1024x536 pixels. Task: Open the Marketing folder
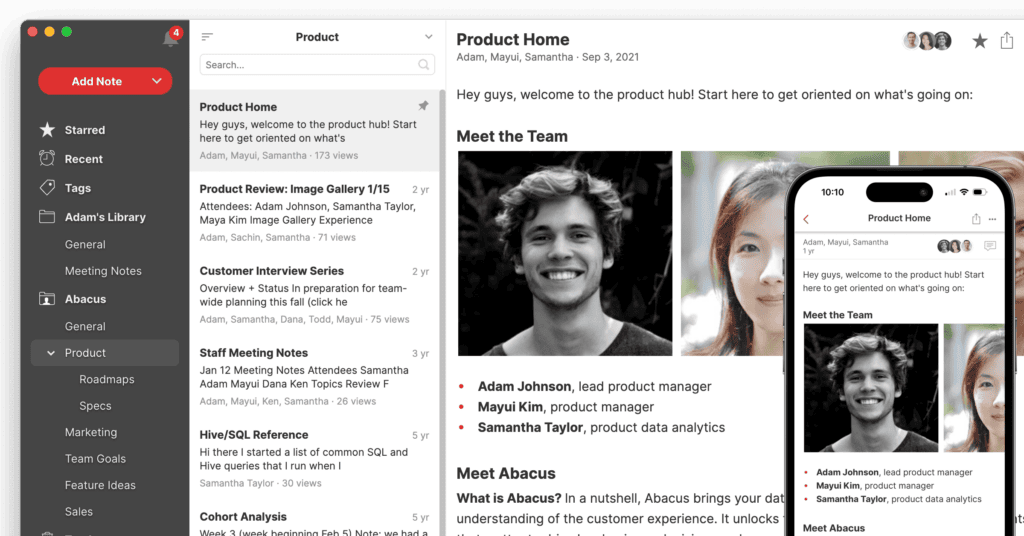tap(91, 432)
